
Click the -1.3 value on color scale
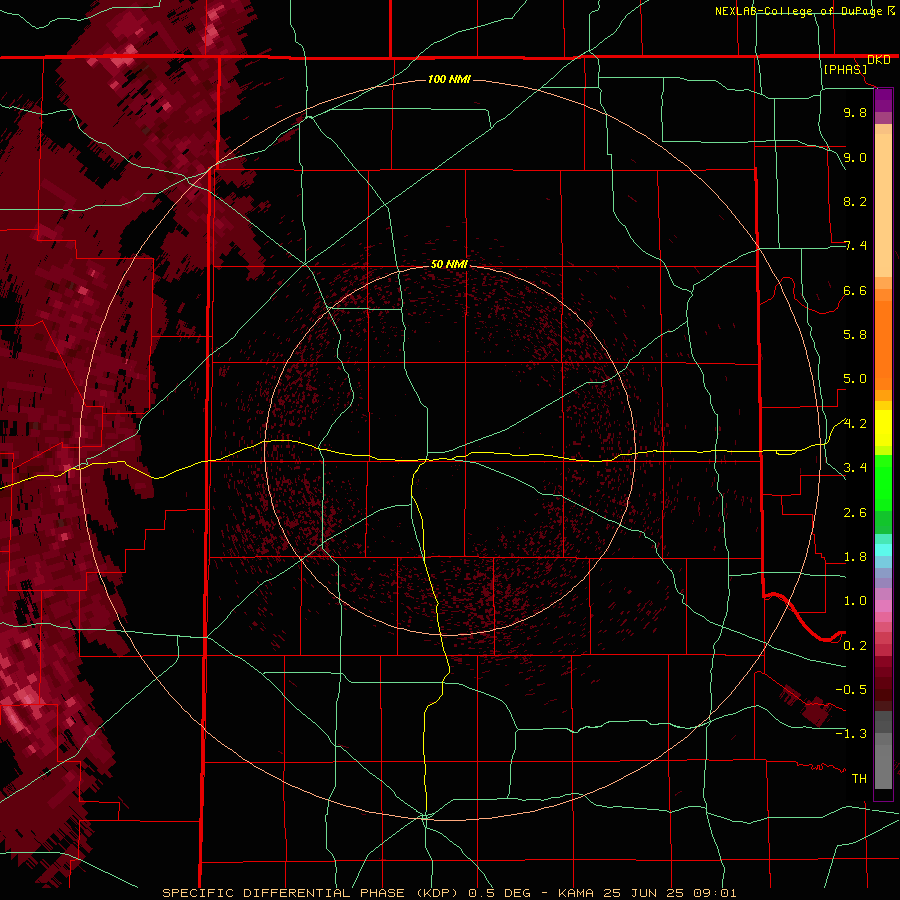coord(851,734)
